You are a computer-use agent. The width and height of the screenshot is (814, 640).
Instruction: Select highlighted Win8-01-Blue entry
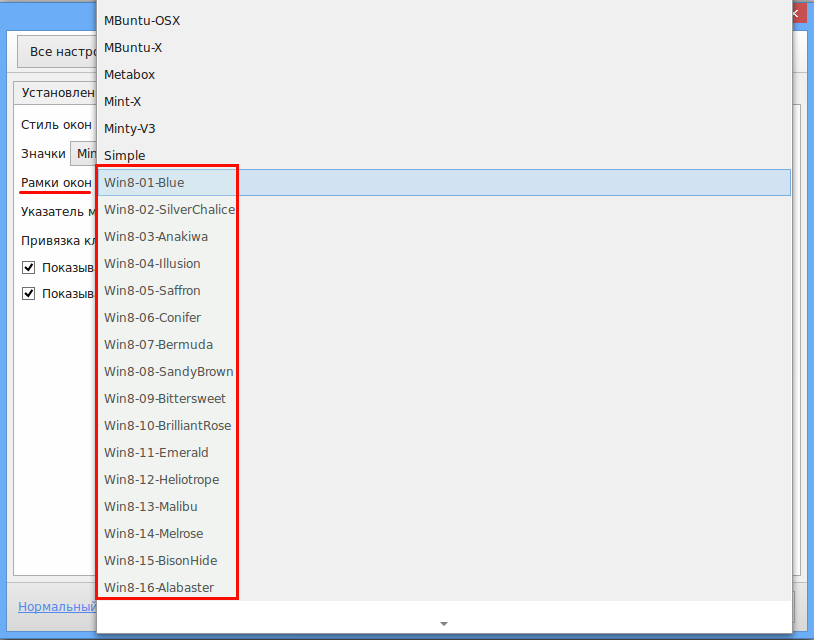444,183
